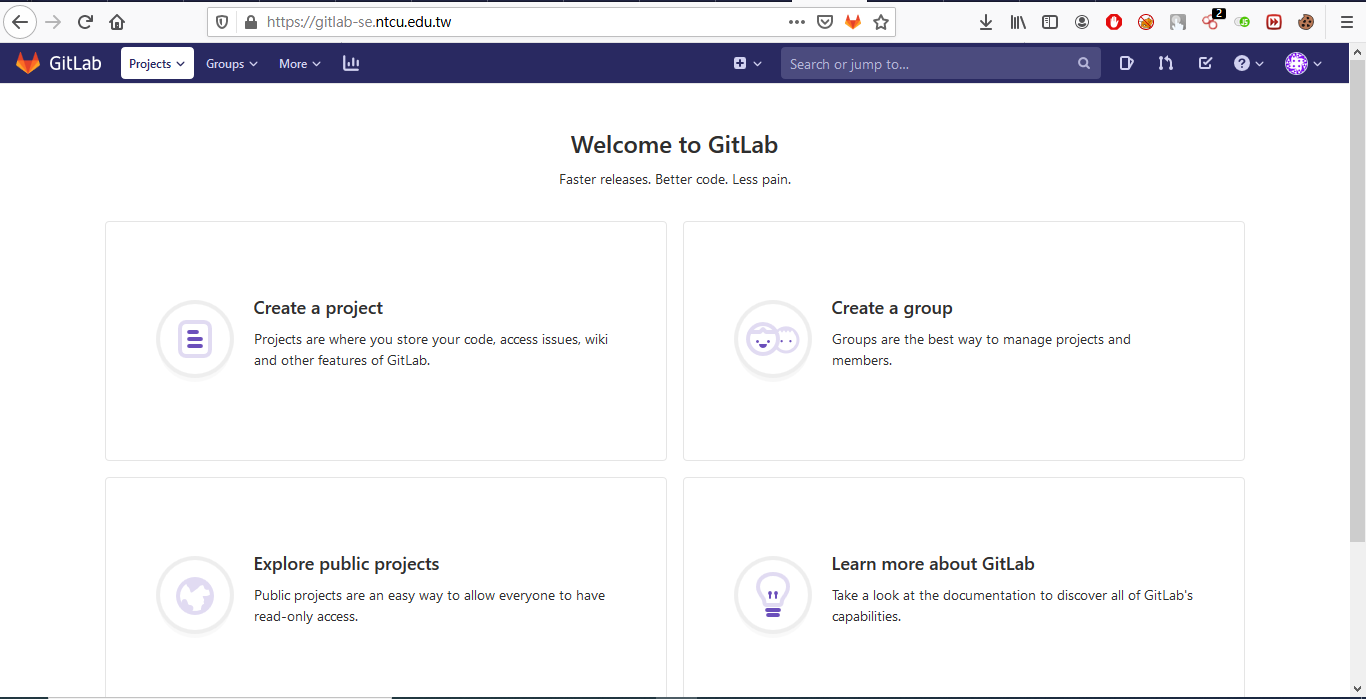Click the project document icon
The height and width of the screenshot is (699, 1366).
[195, 339]
